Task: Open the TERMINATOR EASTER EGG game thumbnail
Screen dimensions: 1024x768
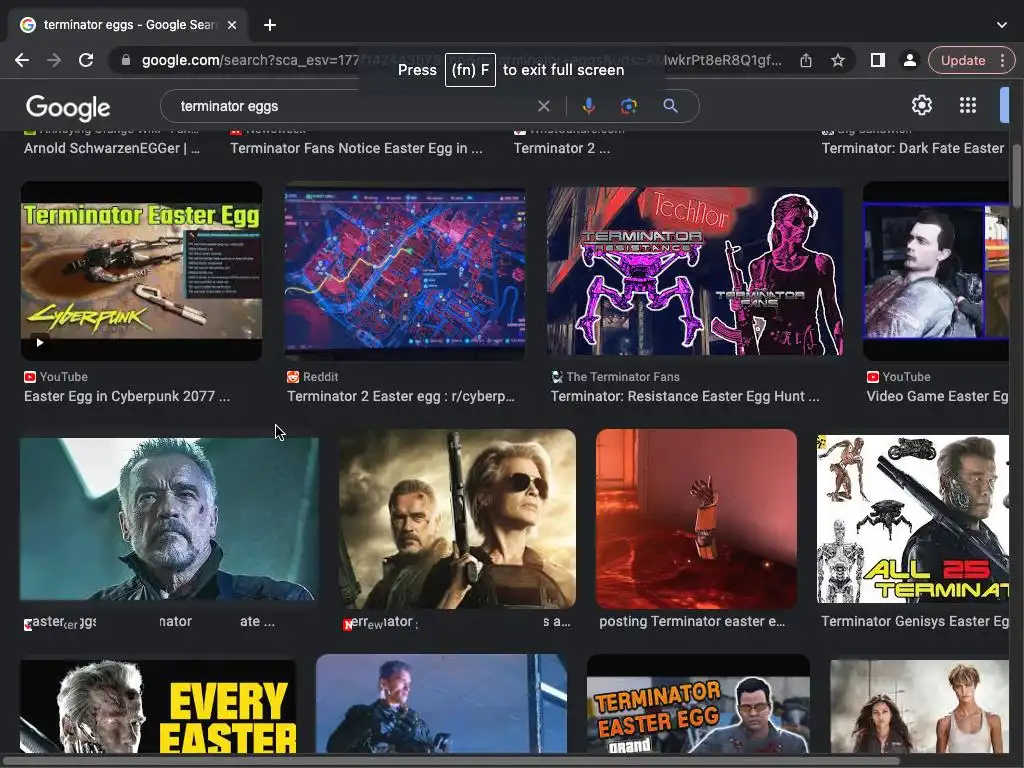Action: (x=698, y=705)
